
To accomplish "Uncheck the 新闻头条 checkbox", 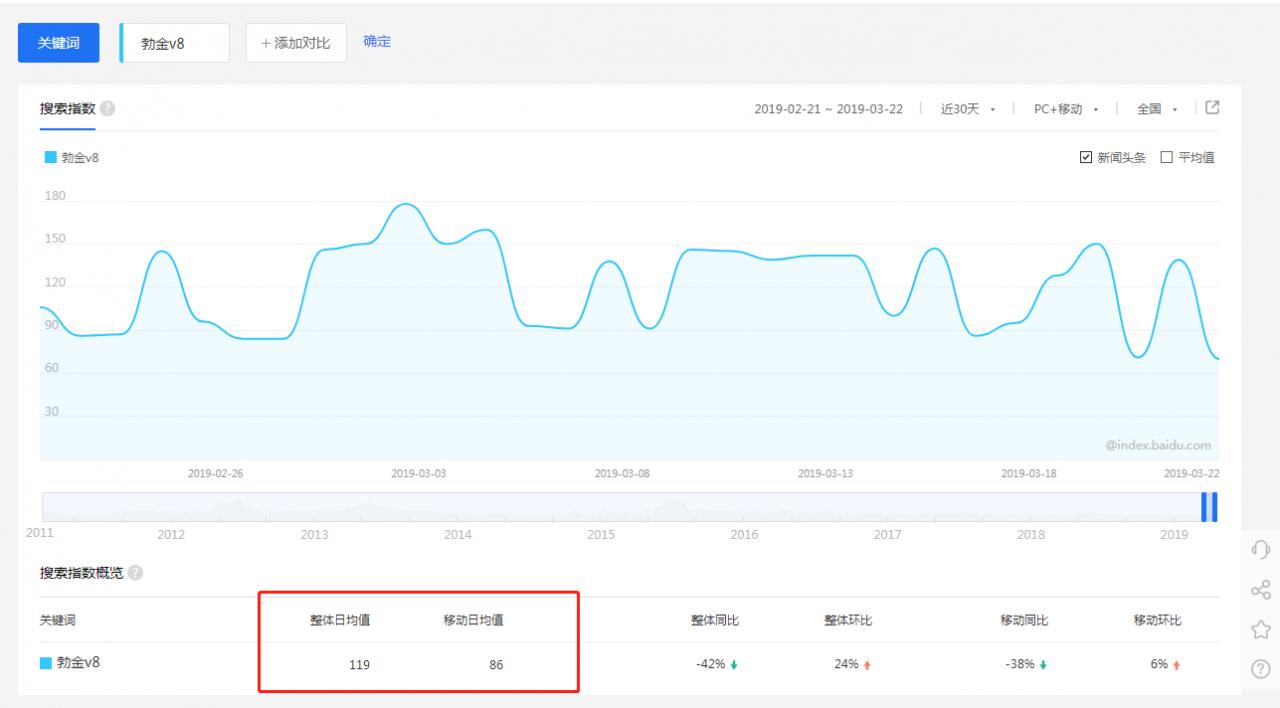I will click(1086, 157).
